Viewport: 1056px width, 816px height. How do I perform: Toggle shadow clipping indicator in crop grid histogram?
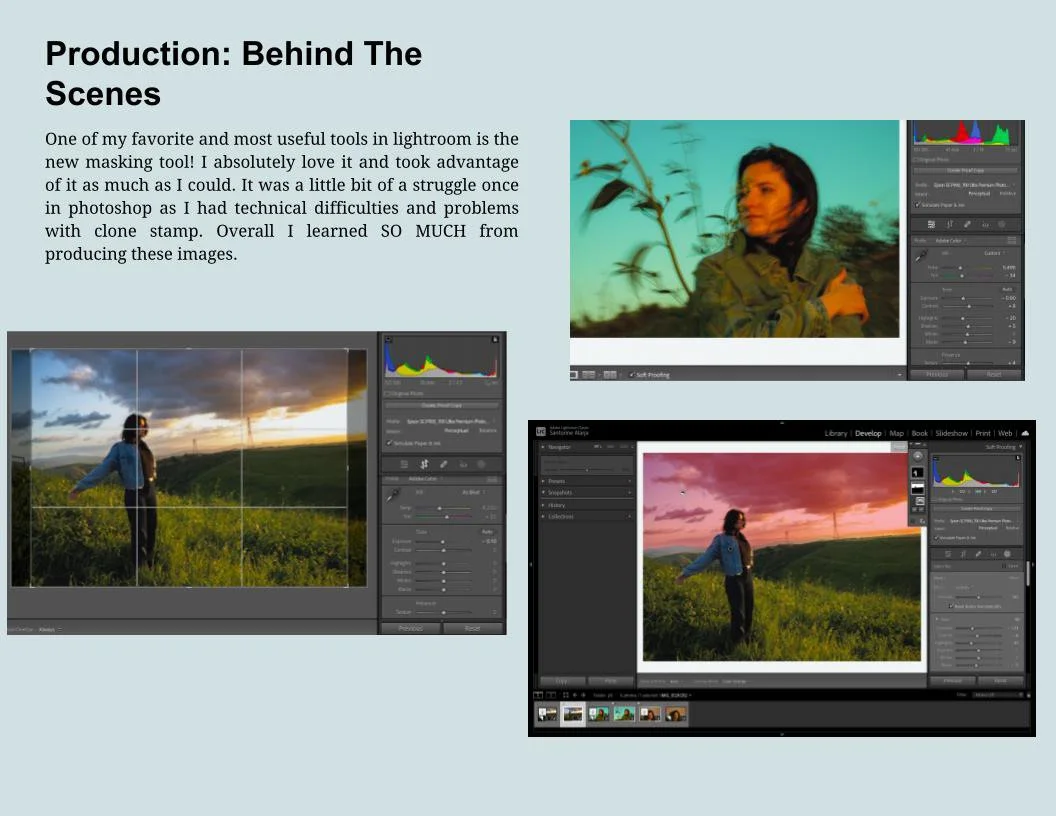(389, 339)
